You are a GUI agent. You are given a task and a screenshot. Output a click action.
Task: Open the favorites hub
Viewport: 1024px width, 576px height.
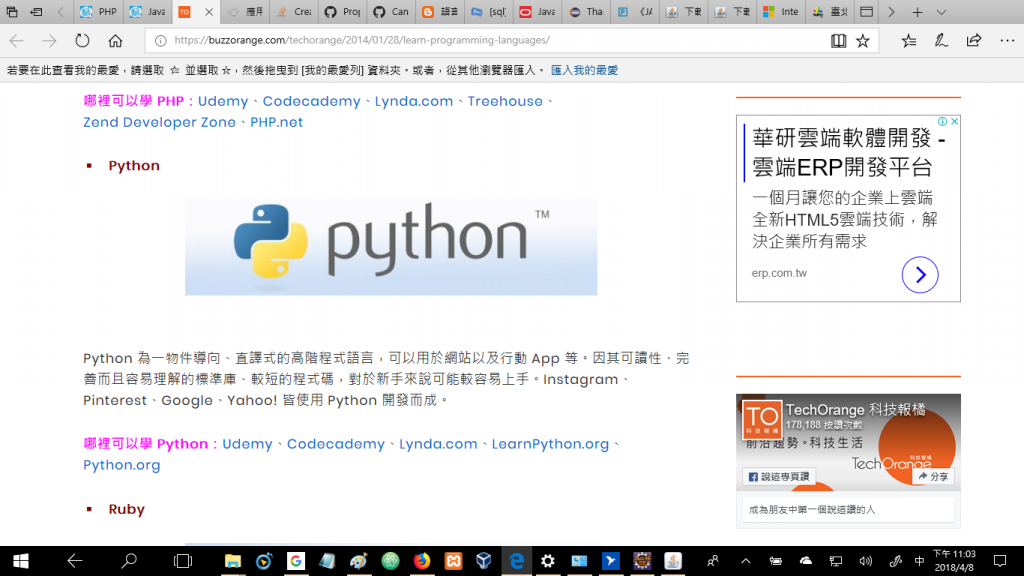coord(908,40)
